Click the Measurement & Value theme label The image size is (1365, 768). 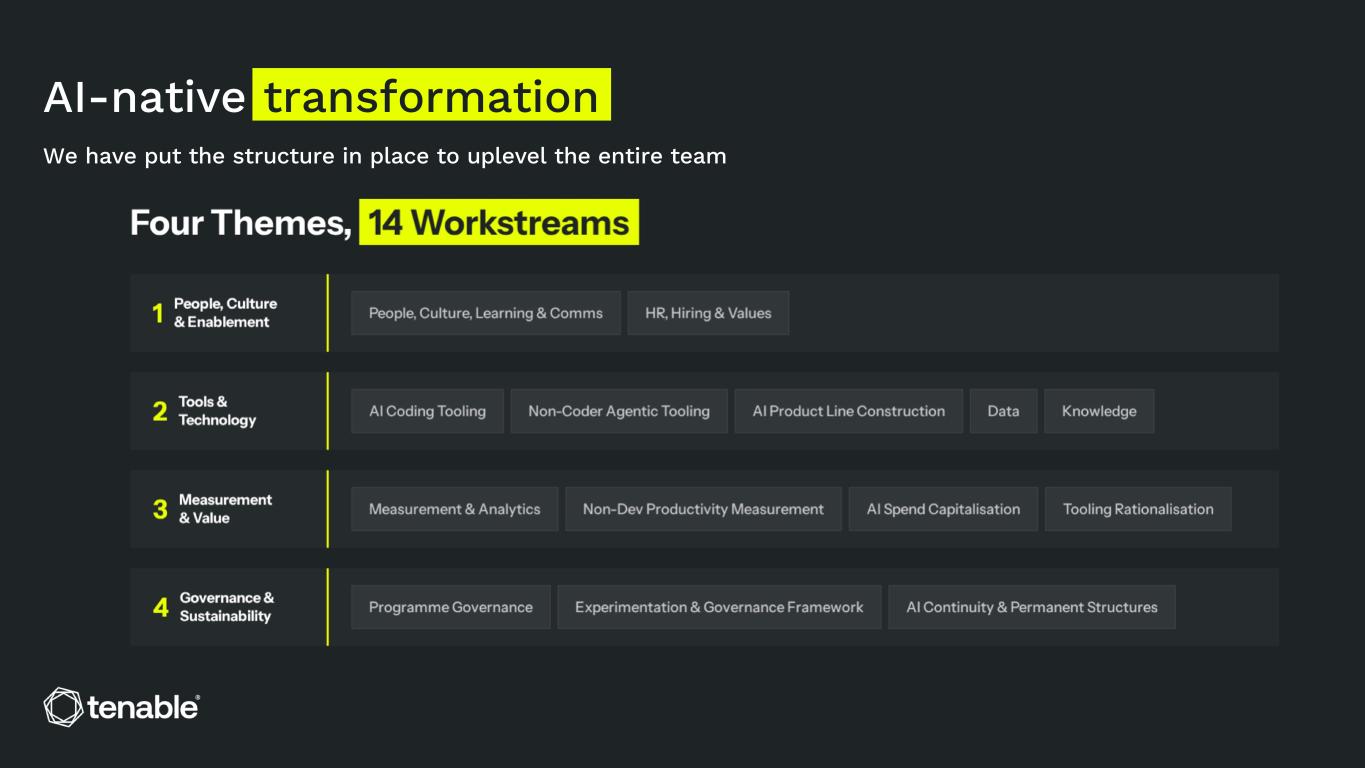tap(225, 509)
